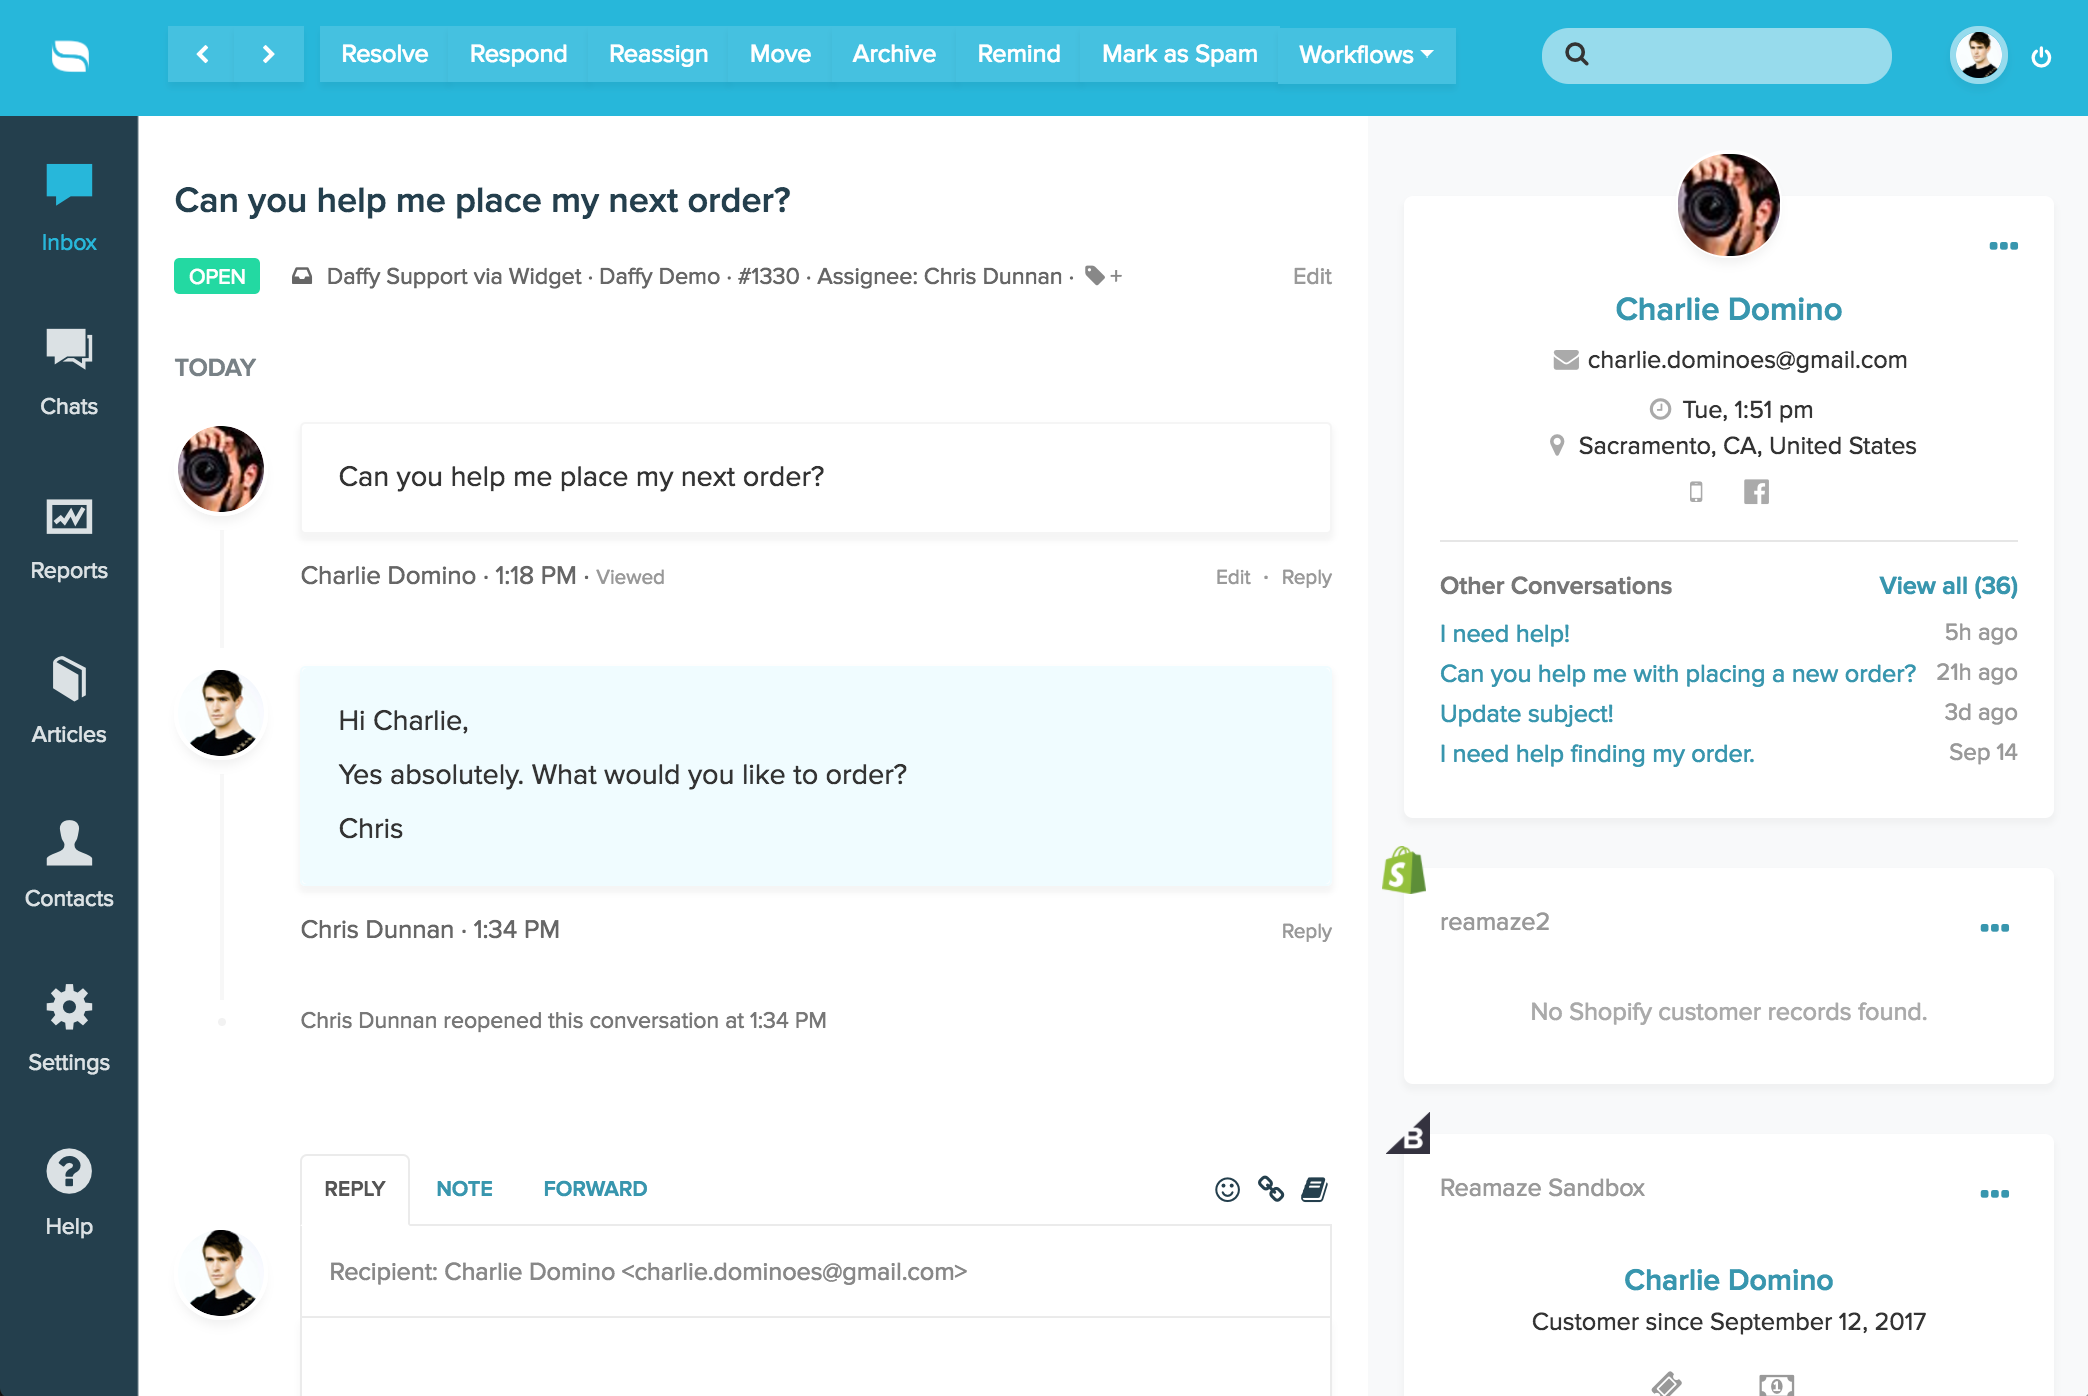Screen dimensions: 2088x1396
Task: Click the power logout icon
Action: [2041, 57]
